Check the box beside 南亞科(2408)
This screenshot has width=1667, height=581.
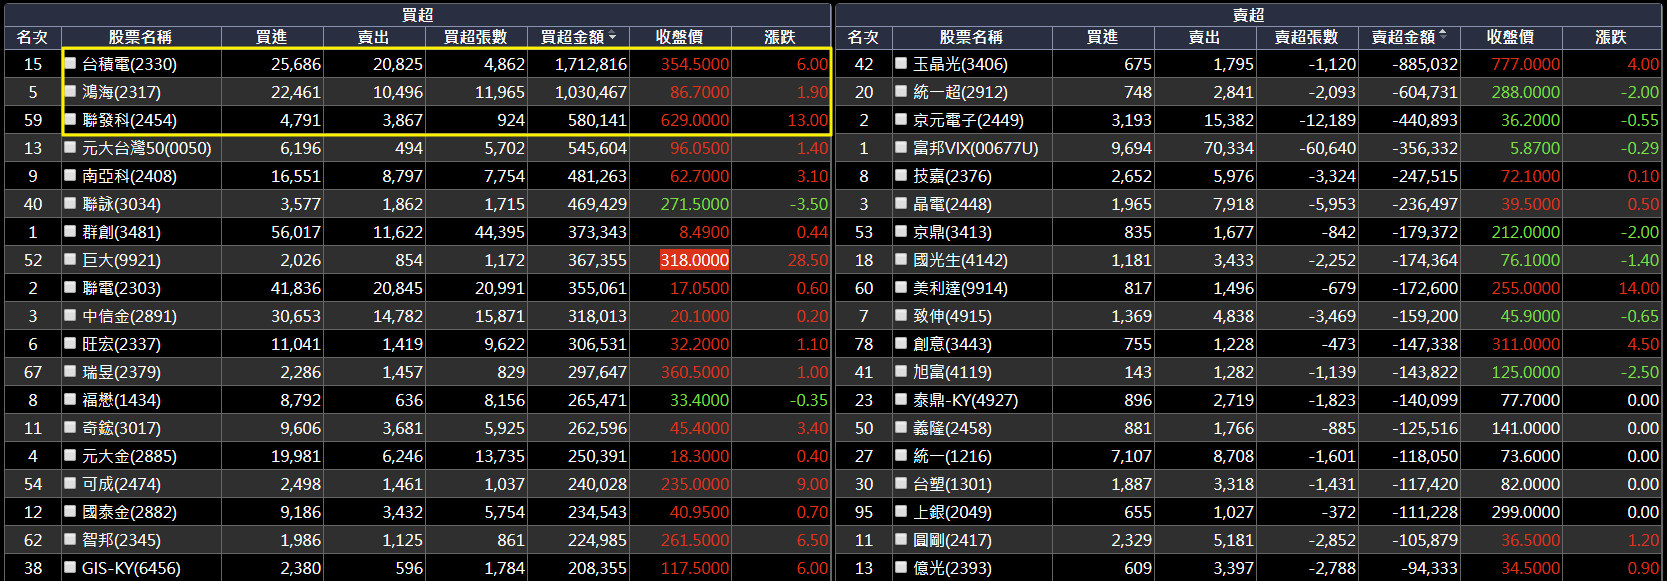pos(71,175)
